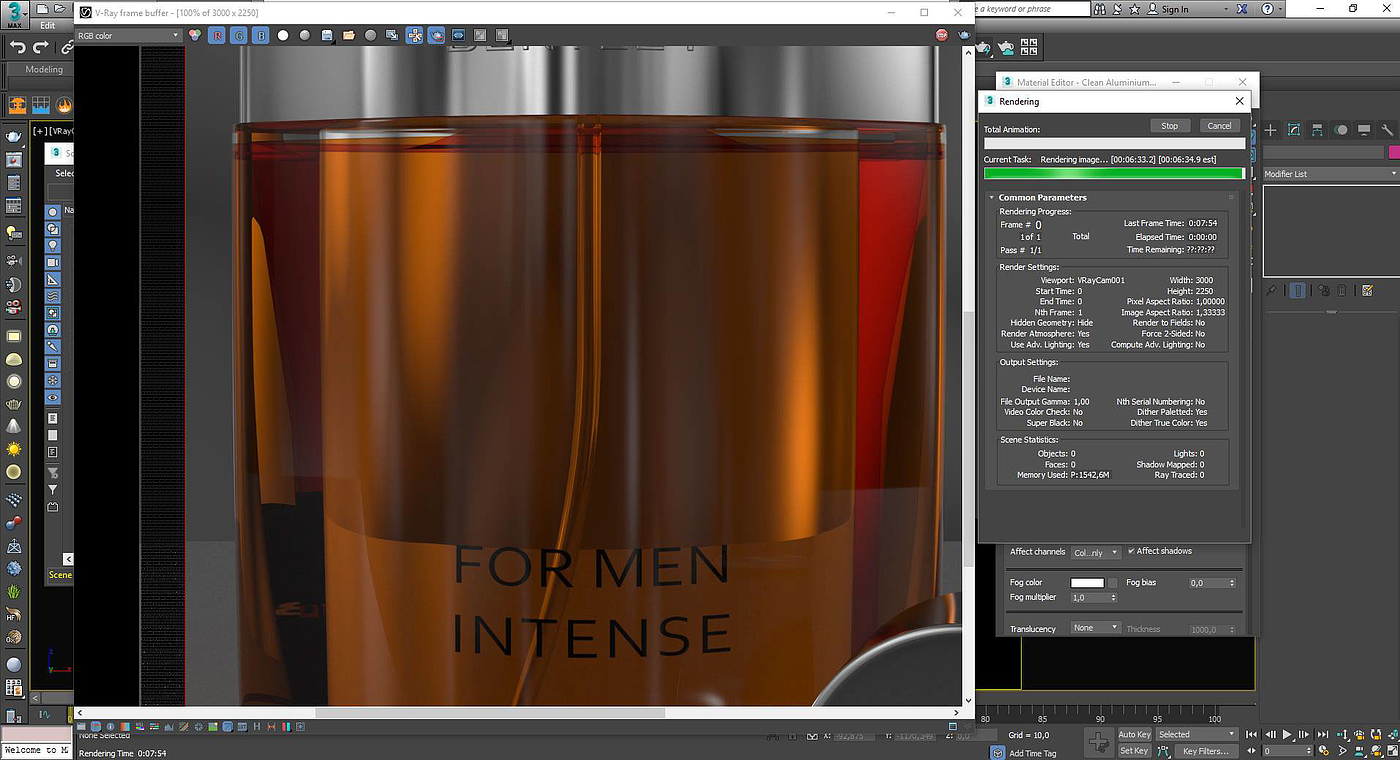Image resolution: width=1400 pixels, height=760 pixels.
Task: Open the Create panel plus icon
Action: 1271,130
